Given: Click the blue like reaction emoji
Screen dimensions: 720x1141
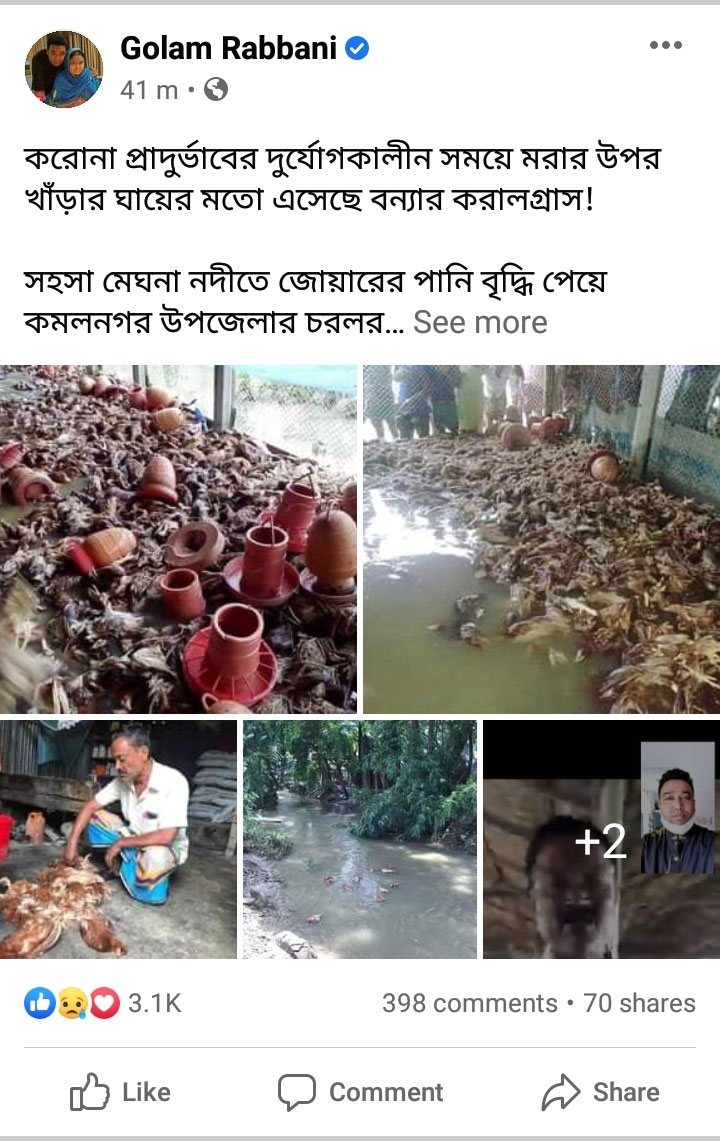Looking at the screenshot, I should pyautogui.click(x=39, y=1003).
